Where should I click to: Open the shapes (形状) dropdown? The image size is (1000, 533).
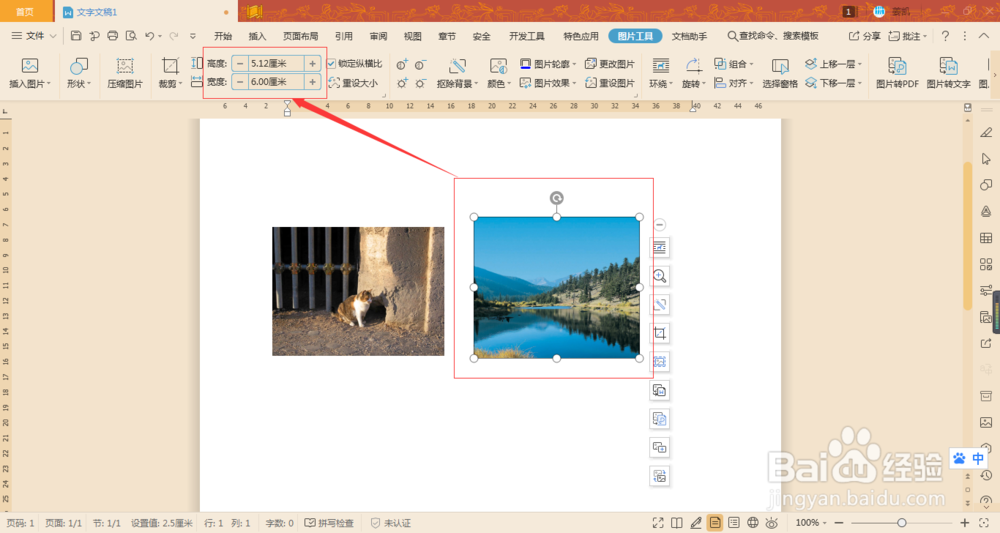79,84
